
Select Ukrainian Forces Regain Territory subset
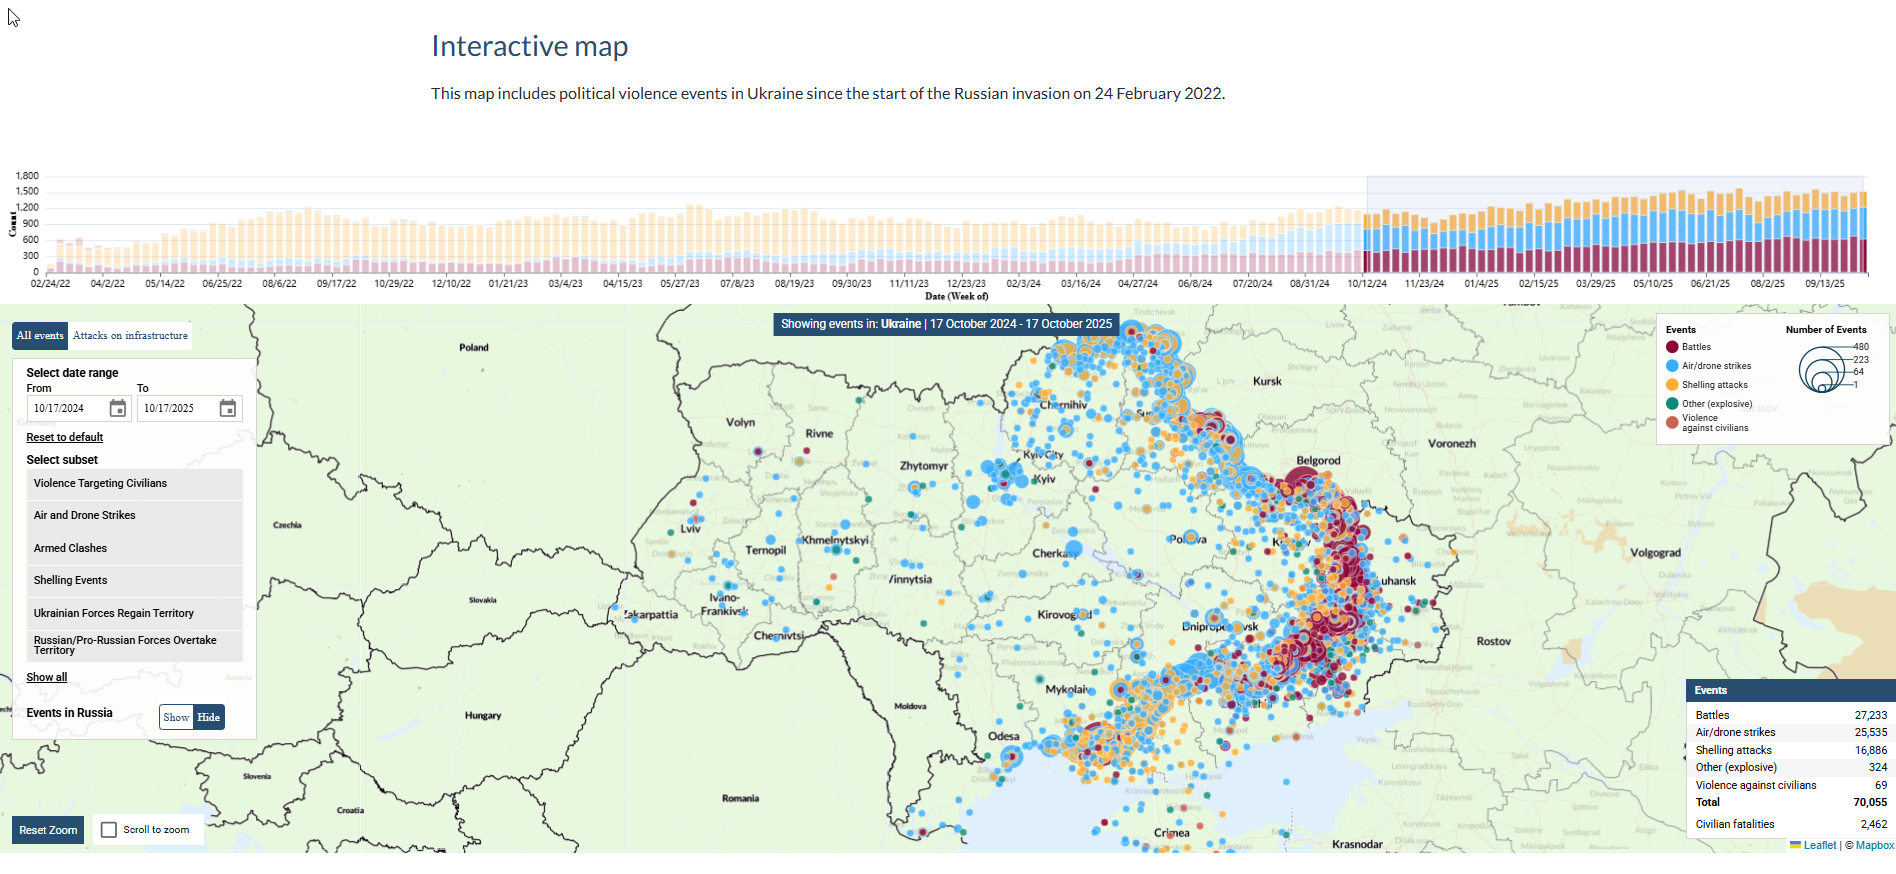(x=134, y=613)
